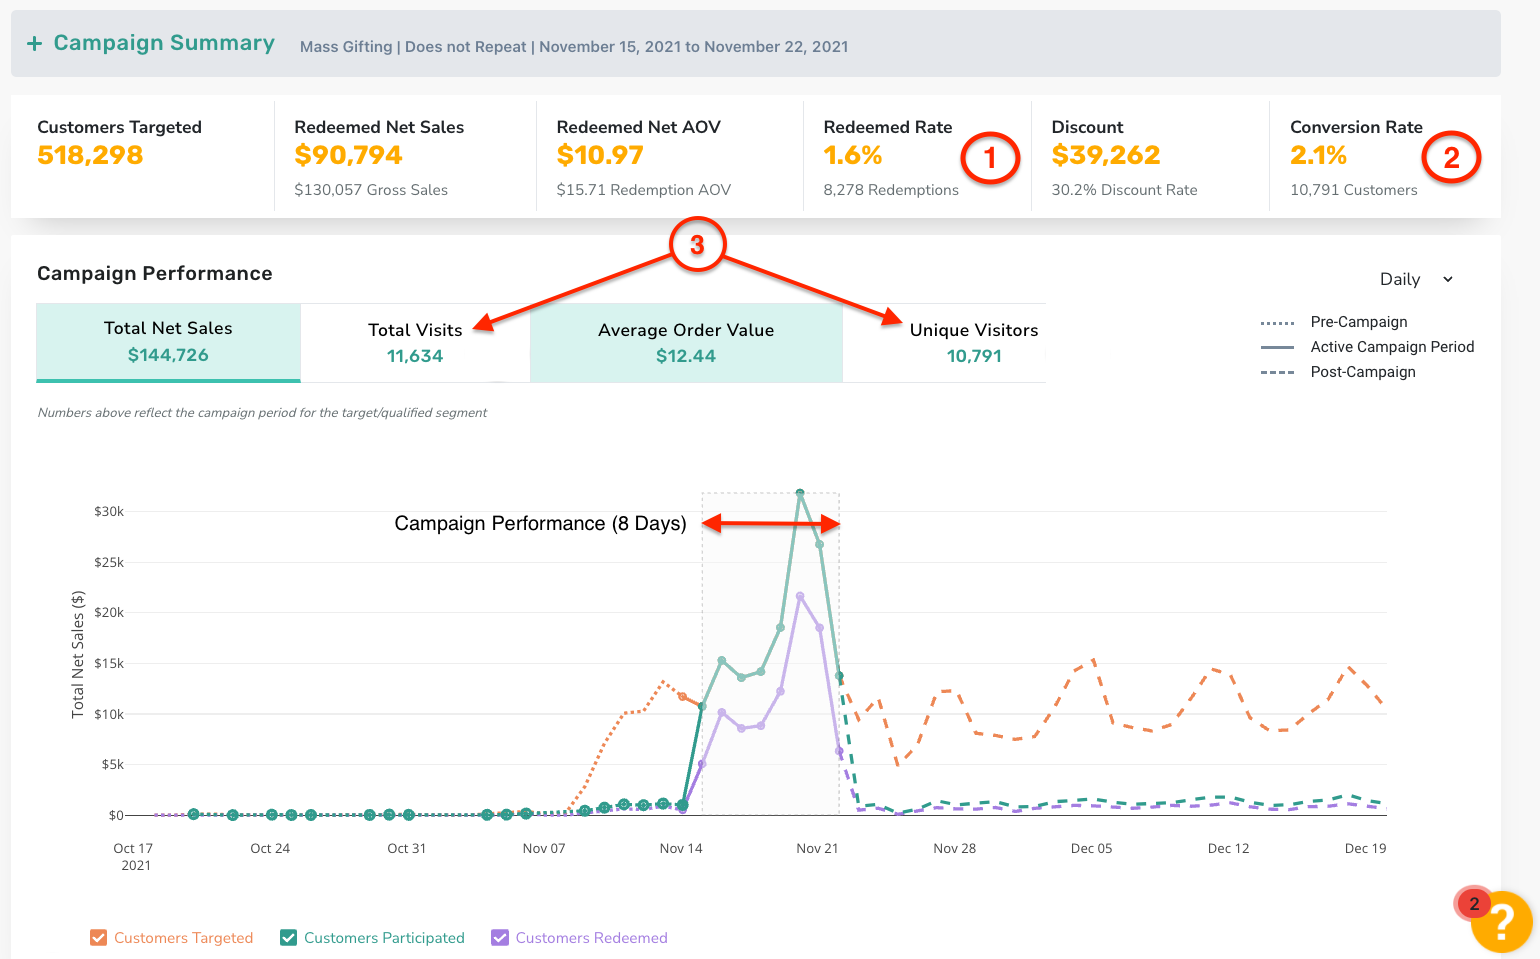1540x959 pixels.
Task: Click the 10,791 Customers text
Action: 1354,190
